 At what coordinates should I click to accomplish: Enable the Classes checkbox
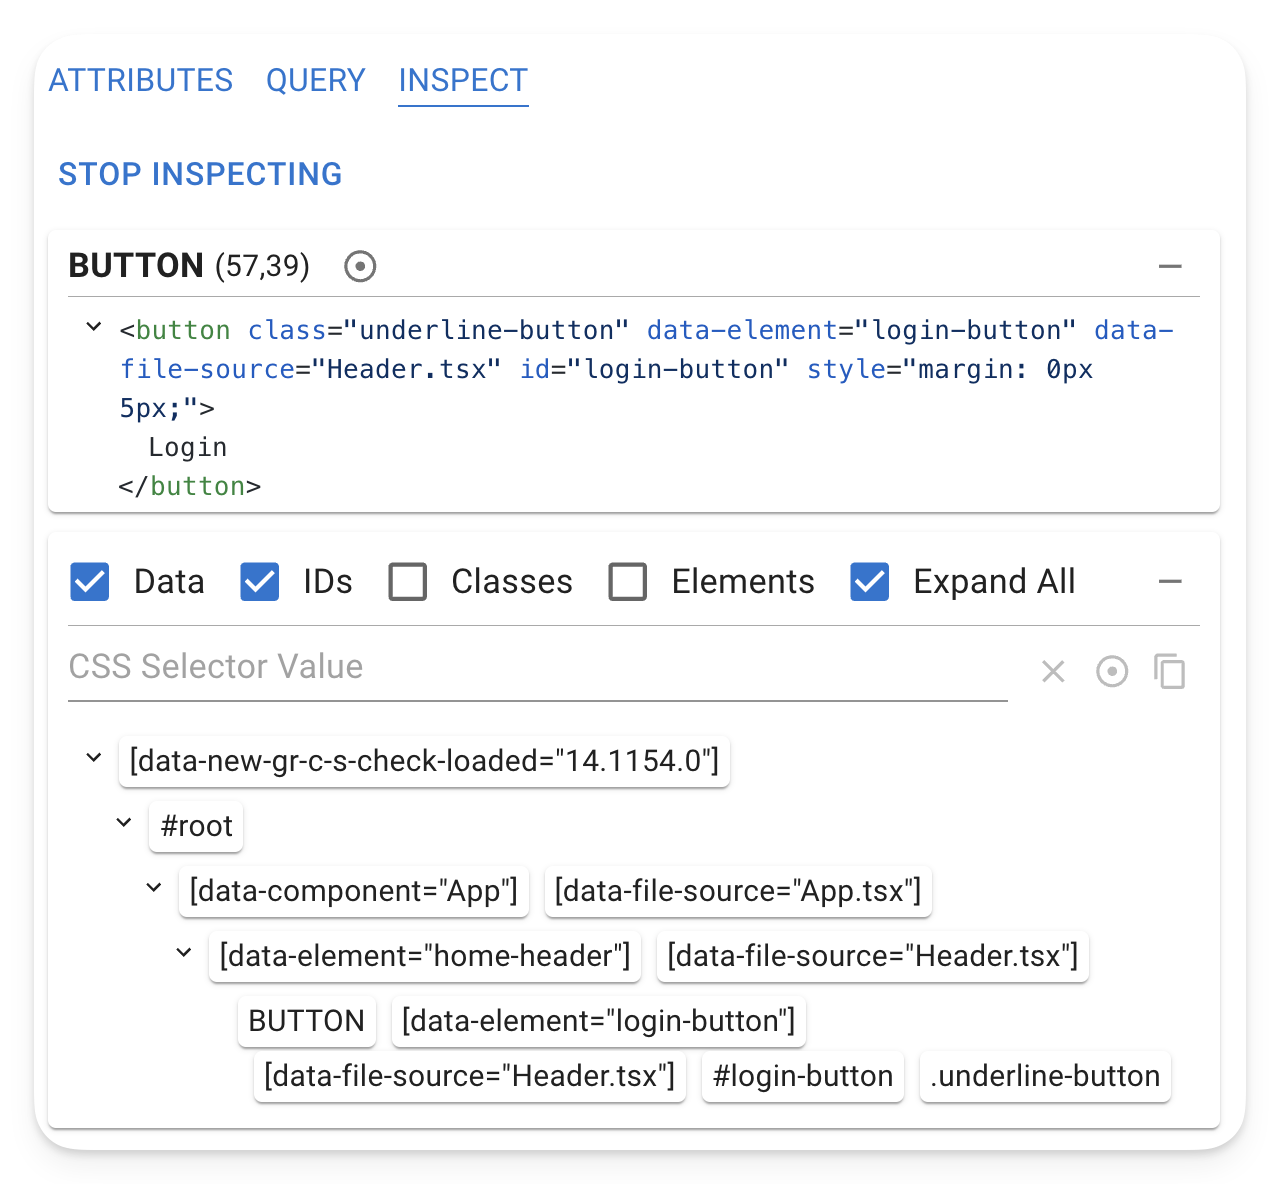tap(408, 582)
